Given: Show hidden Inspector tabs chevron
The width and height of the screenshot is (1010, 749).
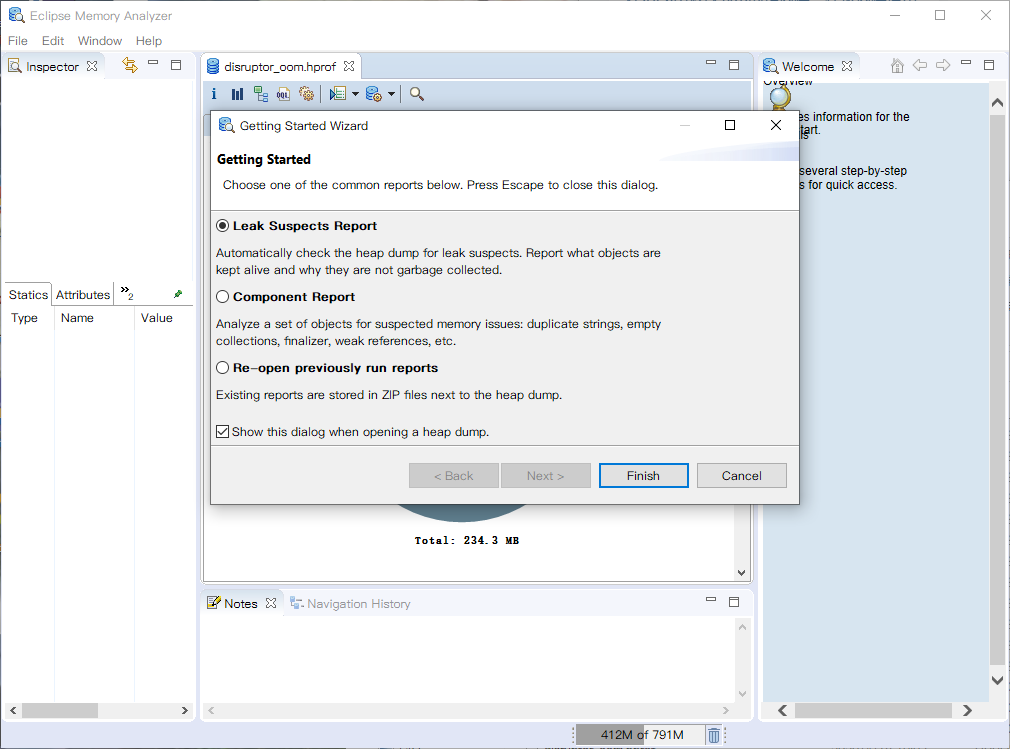Looking at the screenshot, I should pyautogui.click(x=127, y=293).
